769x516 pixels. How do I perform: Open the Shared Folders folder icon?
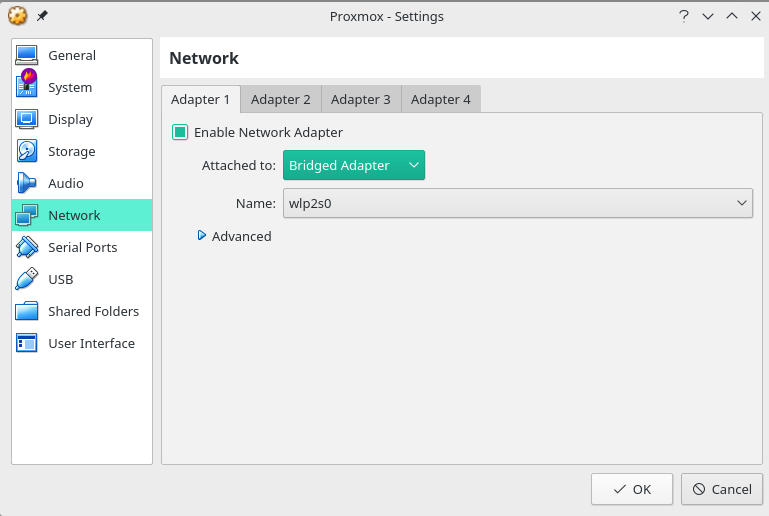[x=26, y=311]
